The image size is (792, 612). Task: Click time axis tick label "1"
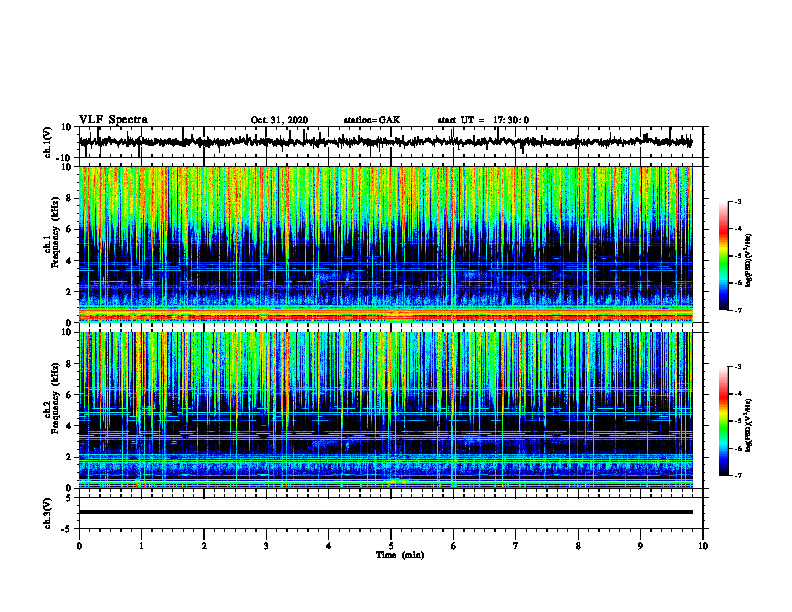pyautogui.click(x=141, y=546)
